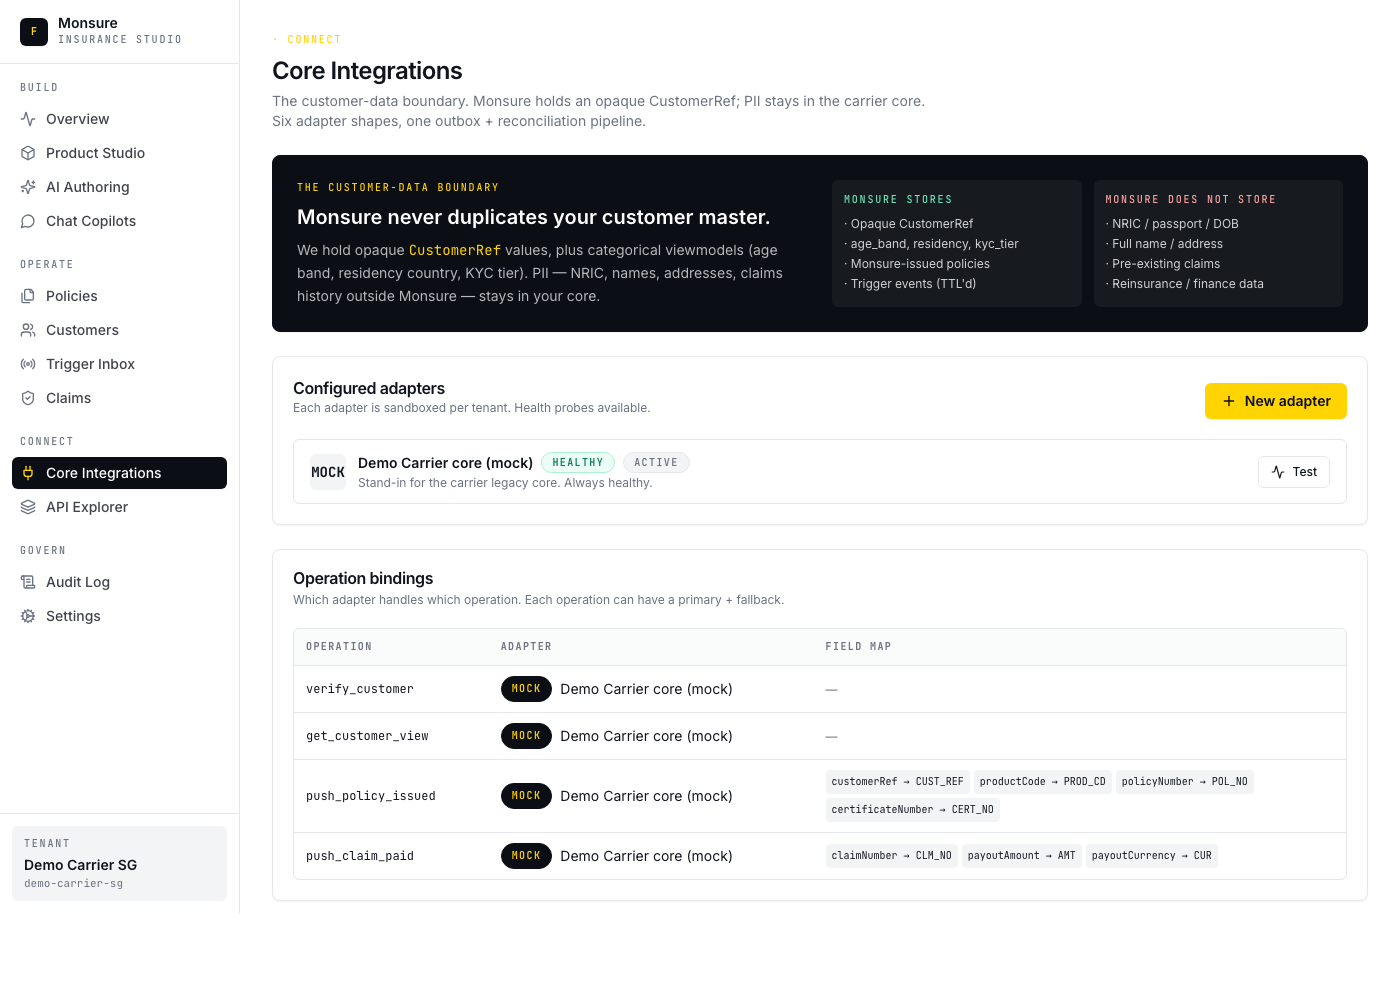Click the customerRef to CUST_REF field mapping chip
Viewport: 1400px width, 1000px height.
tap(897, 782)
